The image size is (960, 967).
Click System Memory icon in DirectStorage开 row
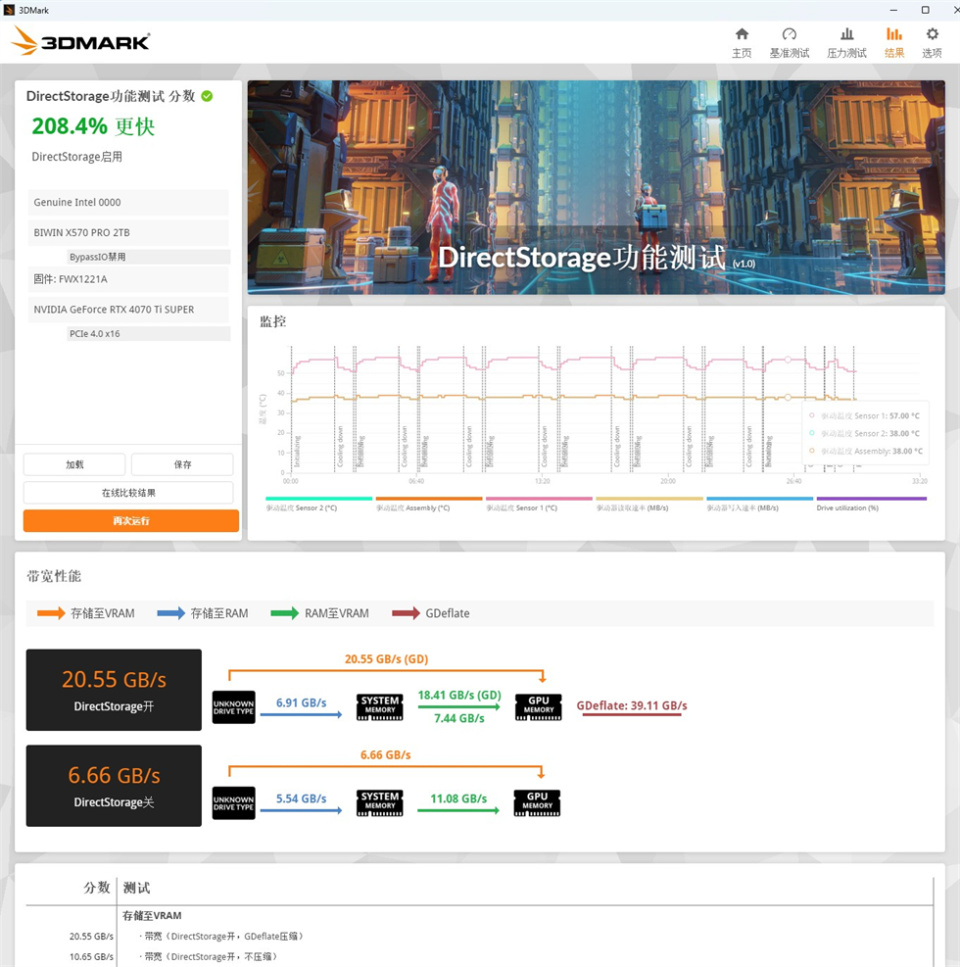click(380, 707)
